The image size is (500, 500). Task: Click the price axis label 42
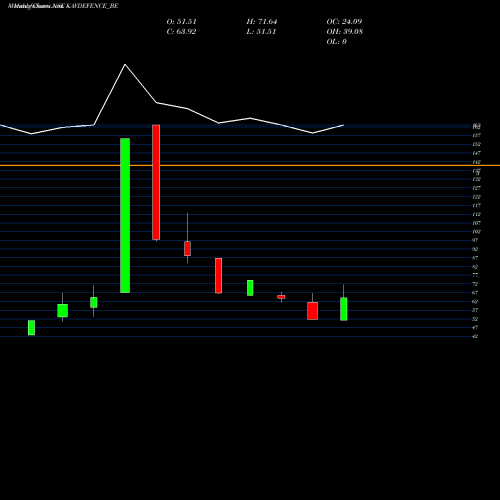tap(475, 336)
